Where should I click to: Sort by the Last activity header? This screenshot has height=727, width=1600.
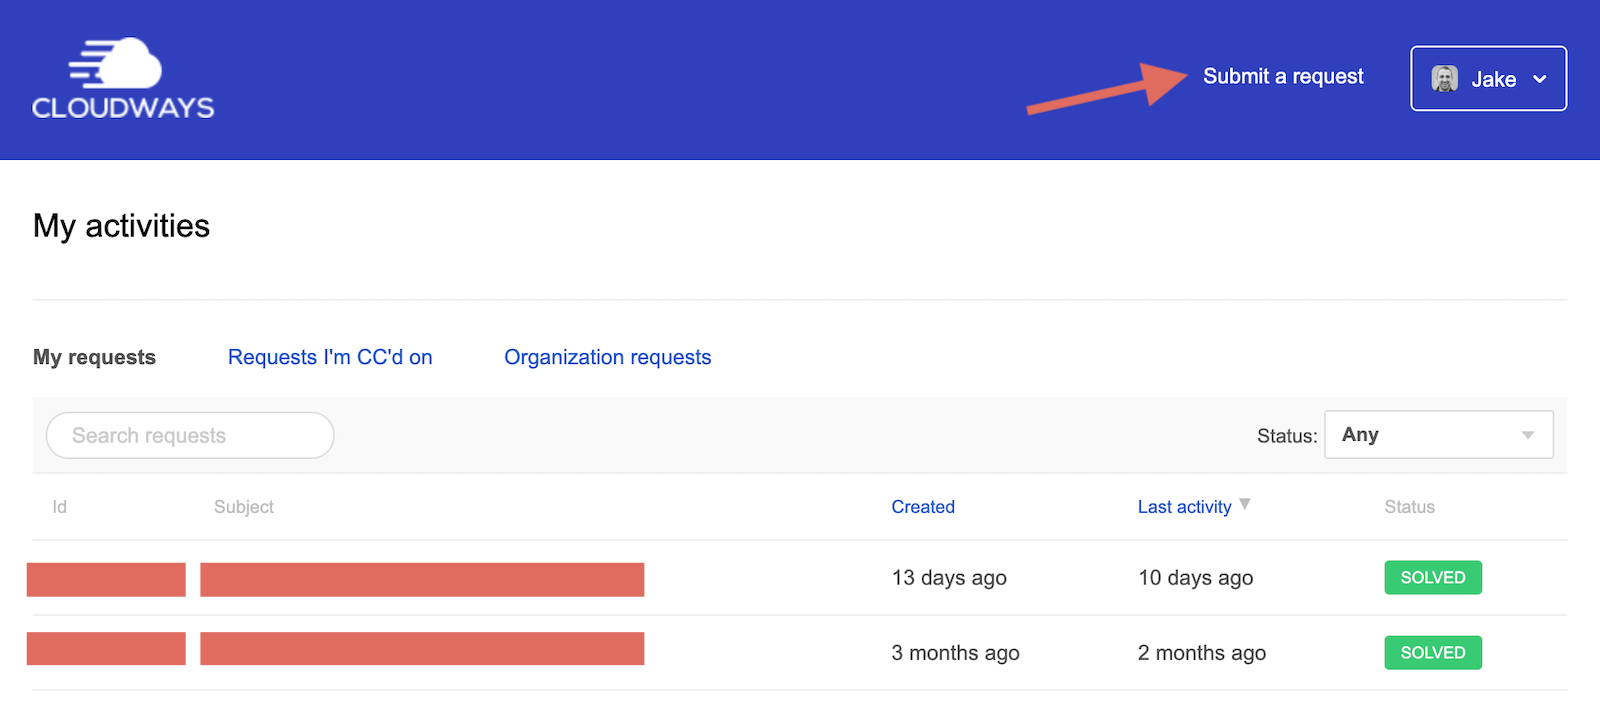tap(1184, 507)
